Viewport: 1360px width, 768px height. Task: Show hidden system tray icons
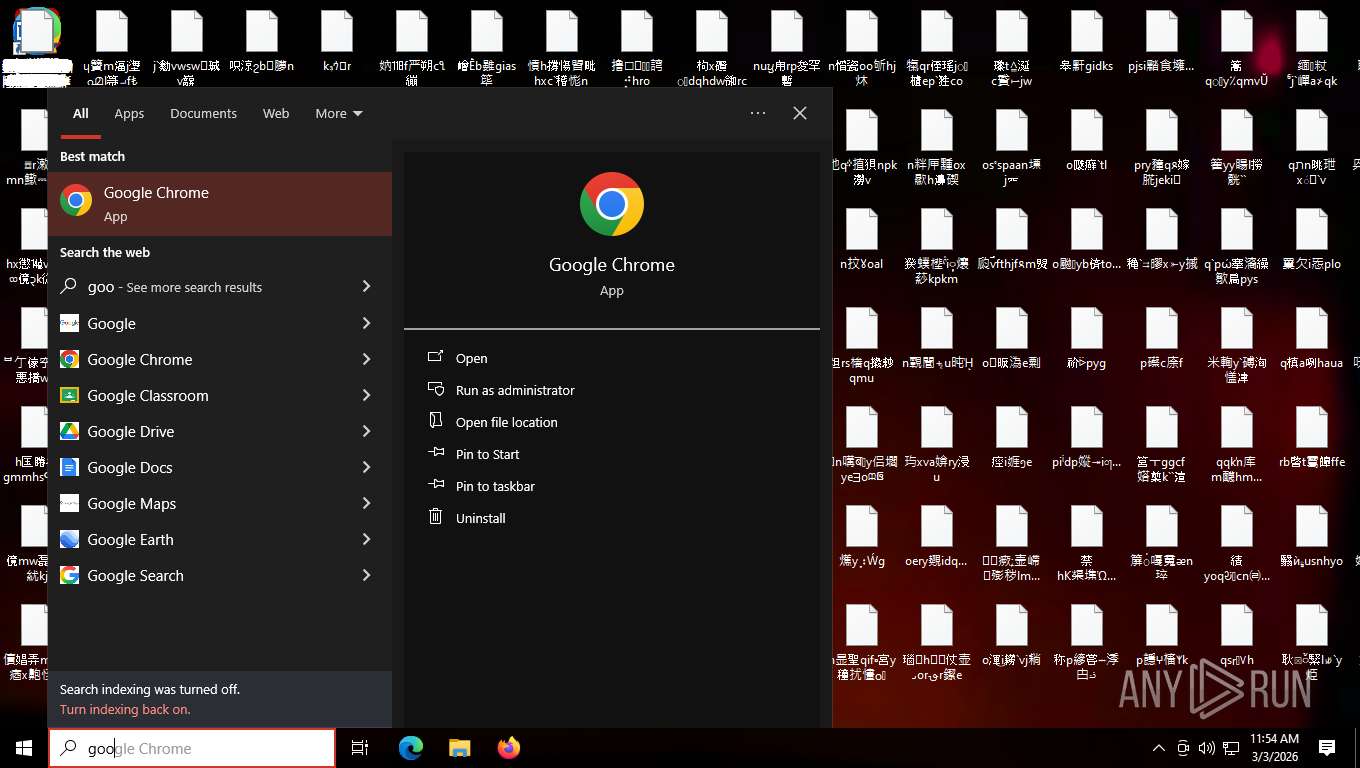[1159, 748]
